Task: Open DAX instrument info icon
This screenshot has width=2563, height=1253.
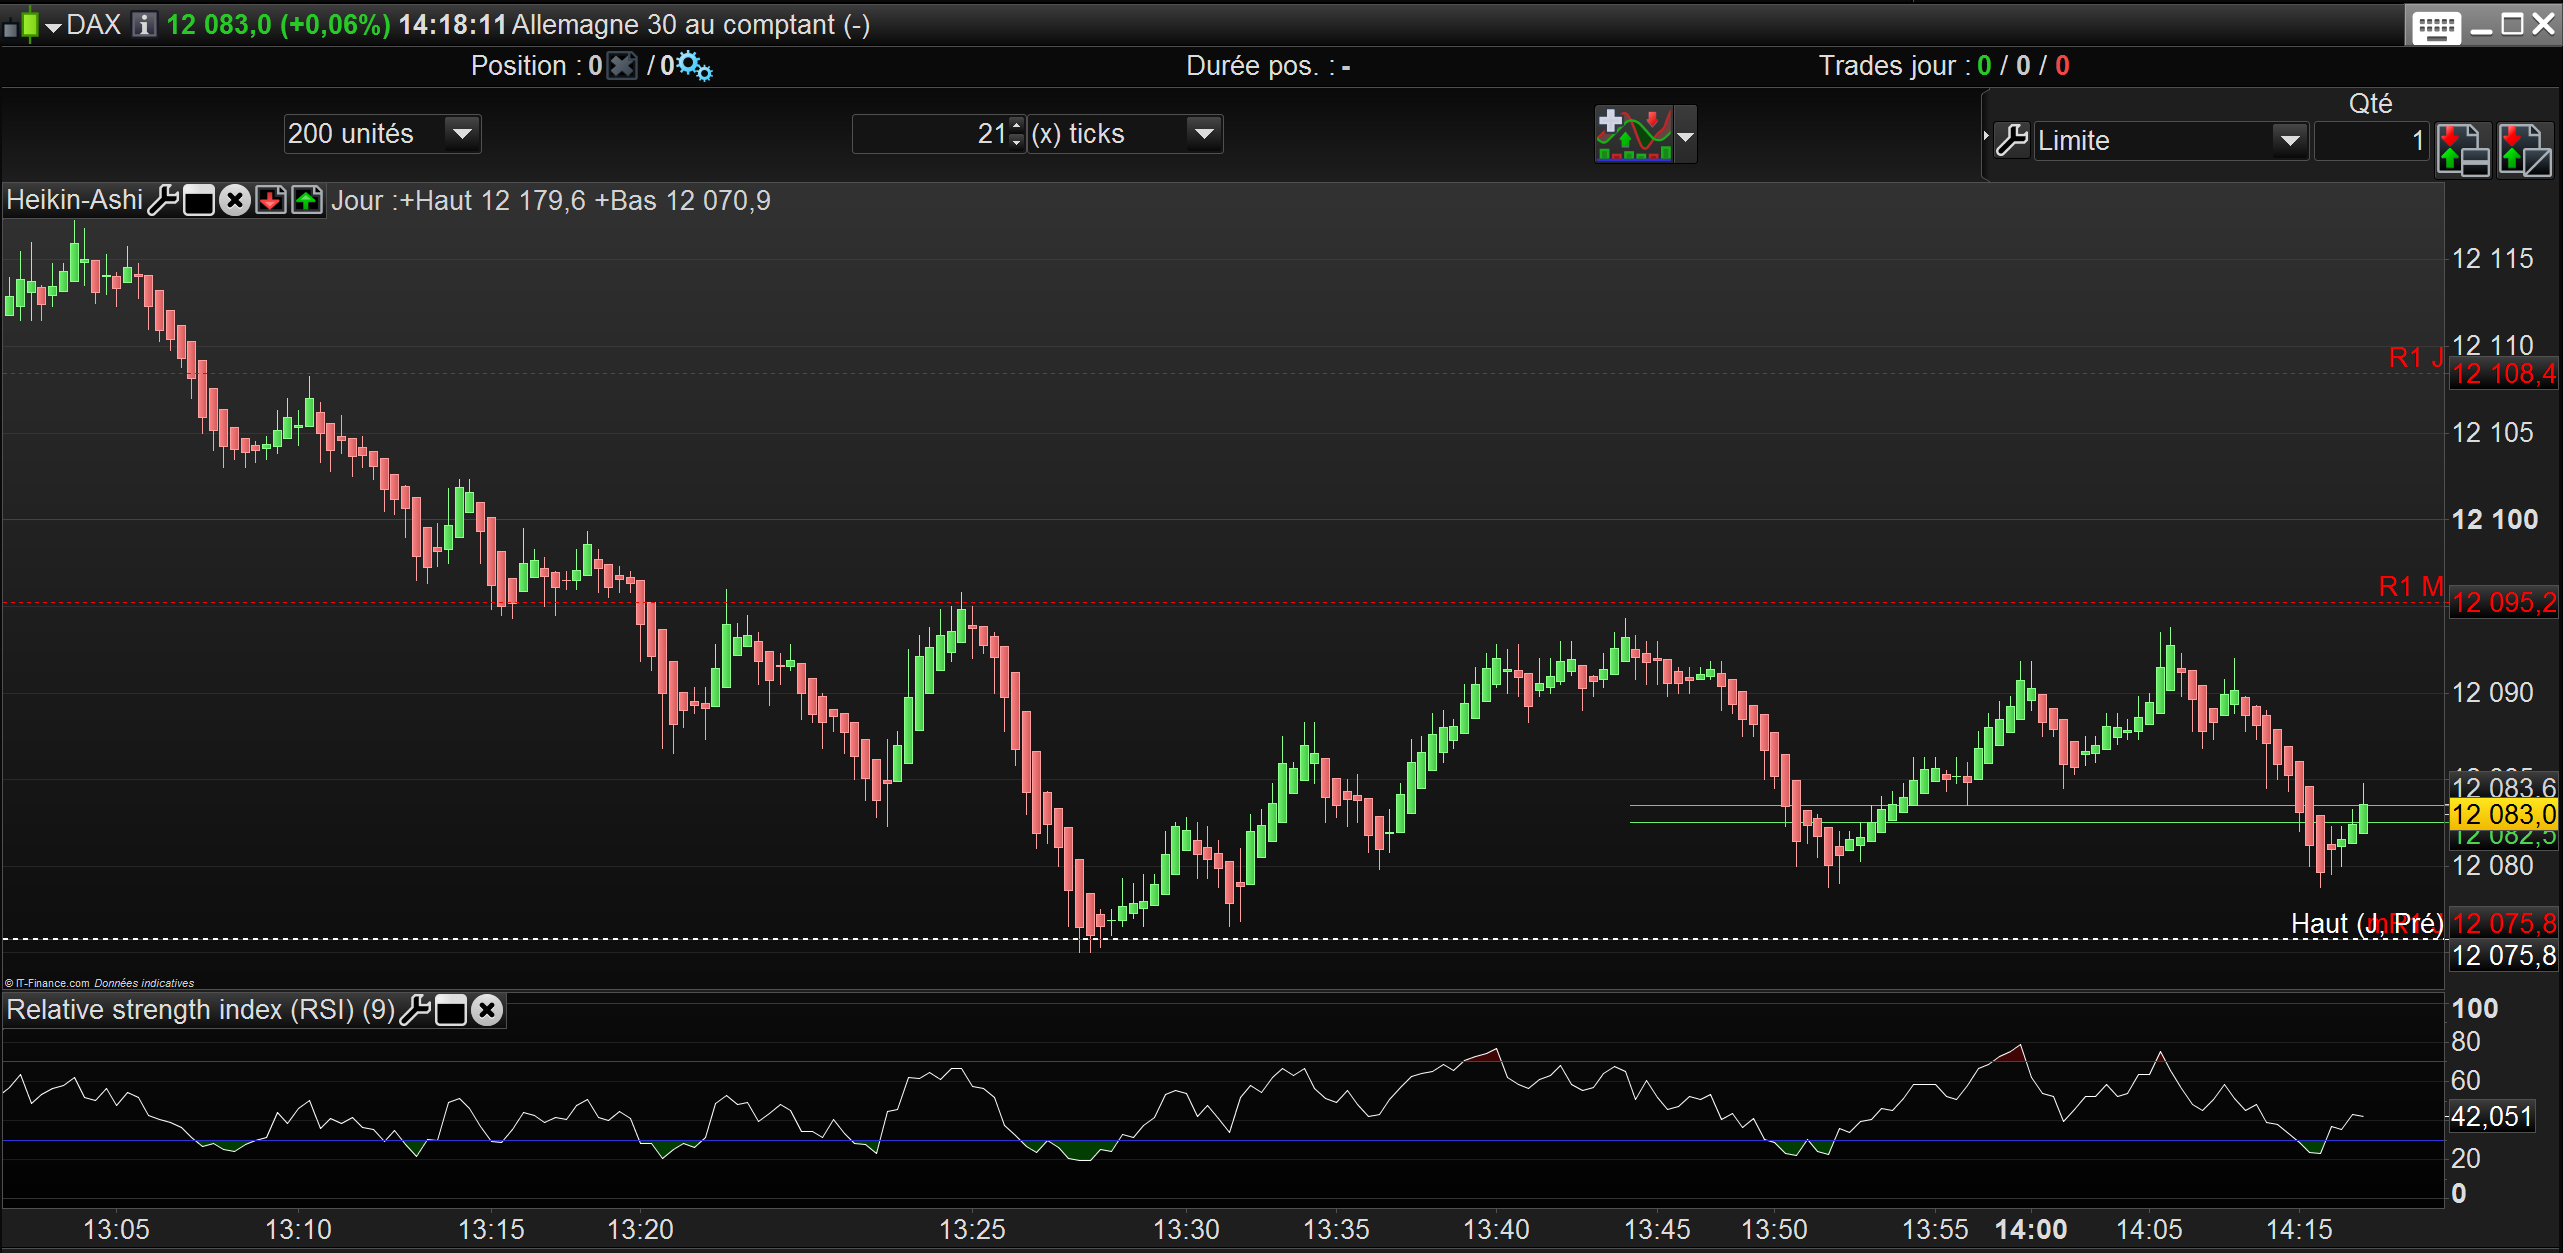Action: click(x=144, y=24)
